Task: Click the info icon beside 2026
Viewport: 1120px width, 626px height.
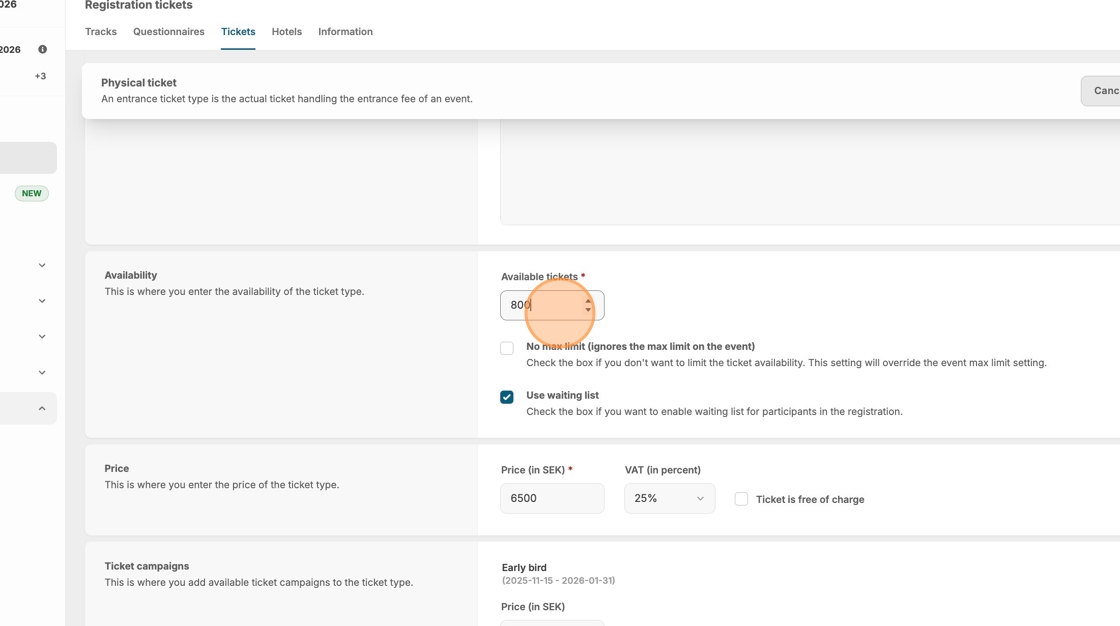Action: [x=42, y=49]
